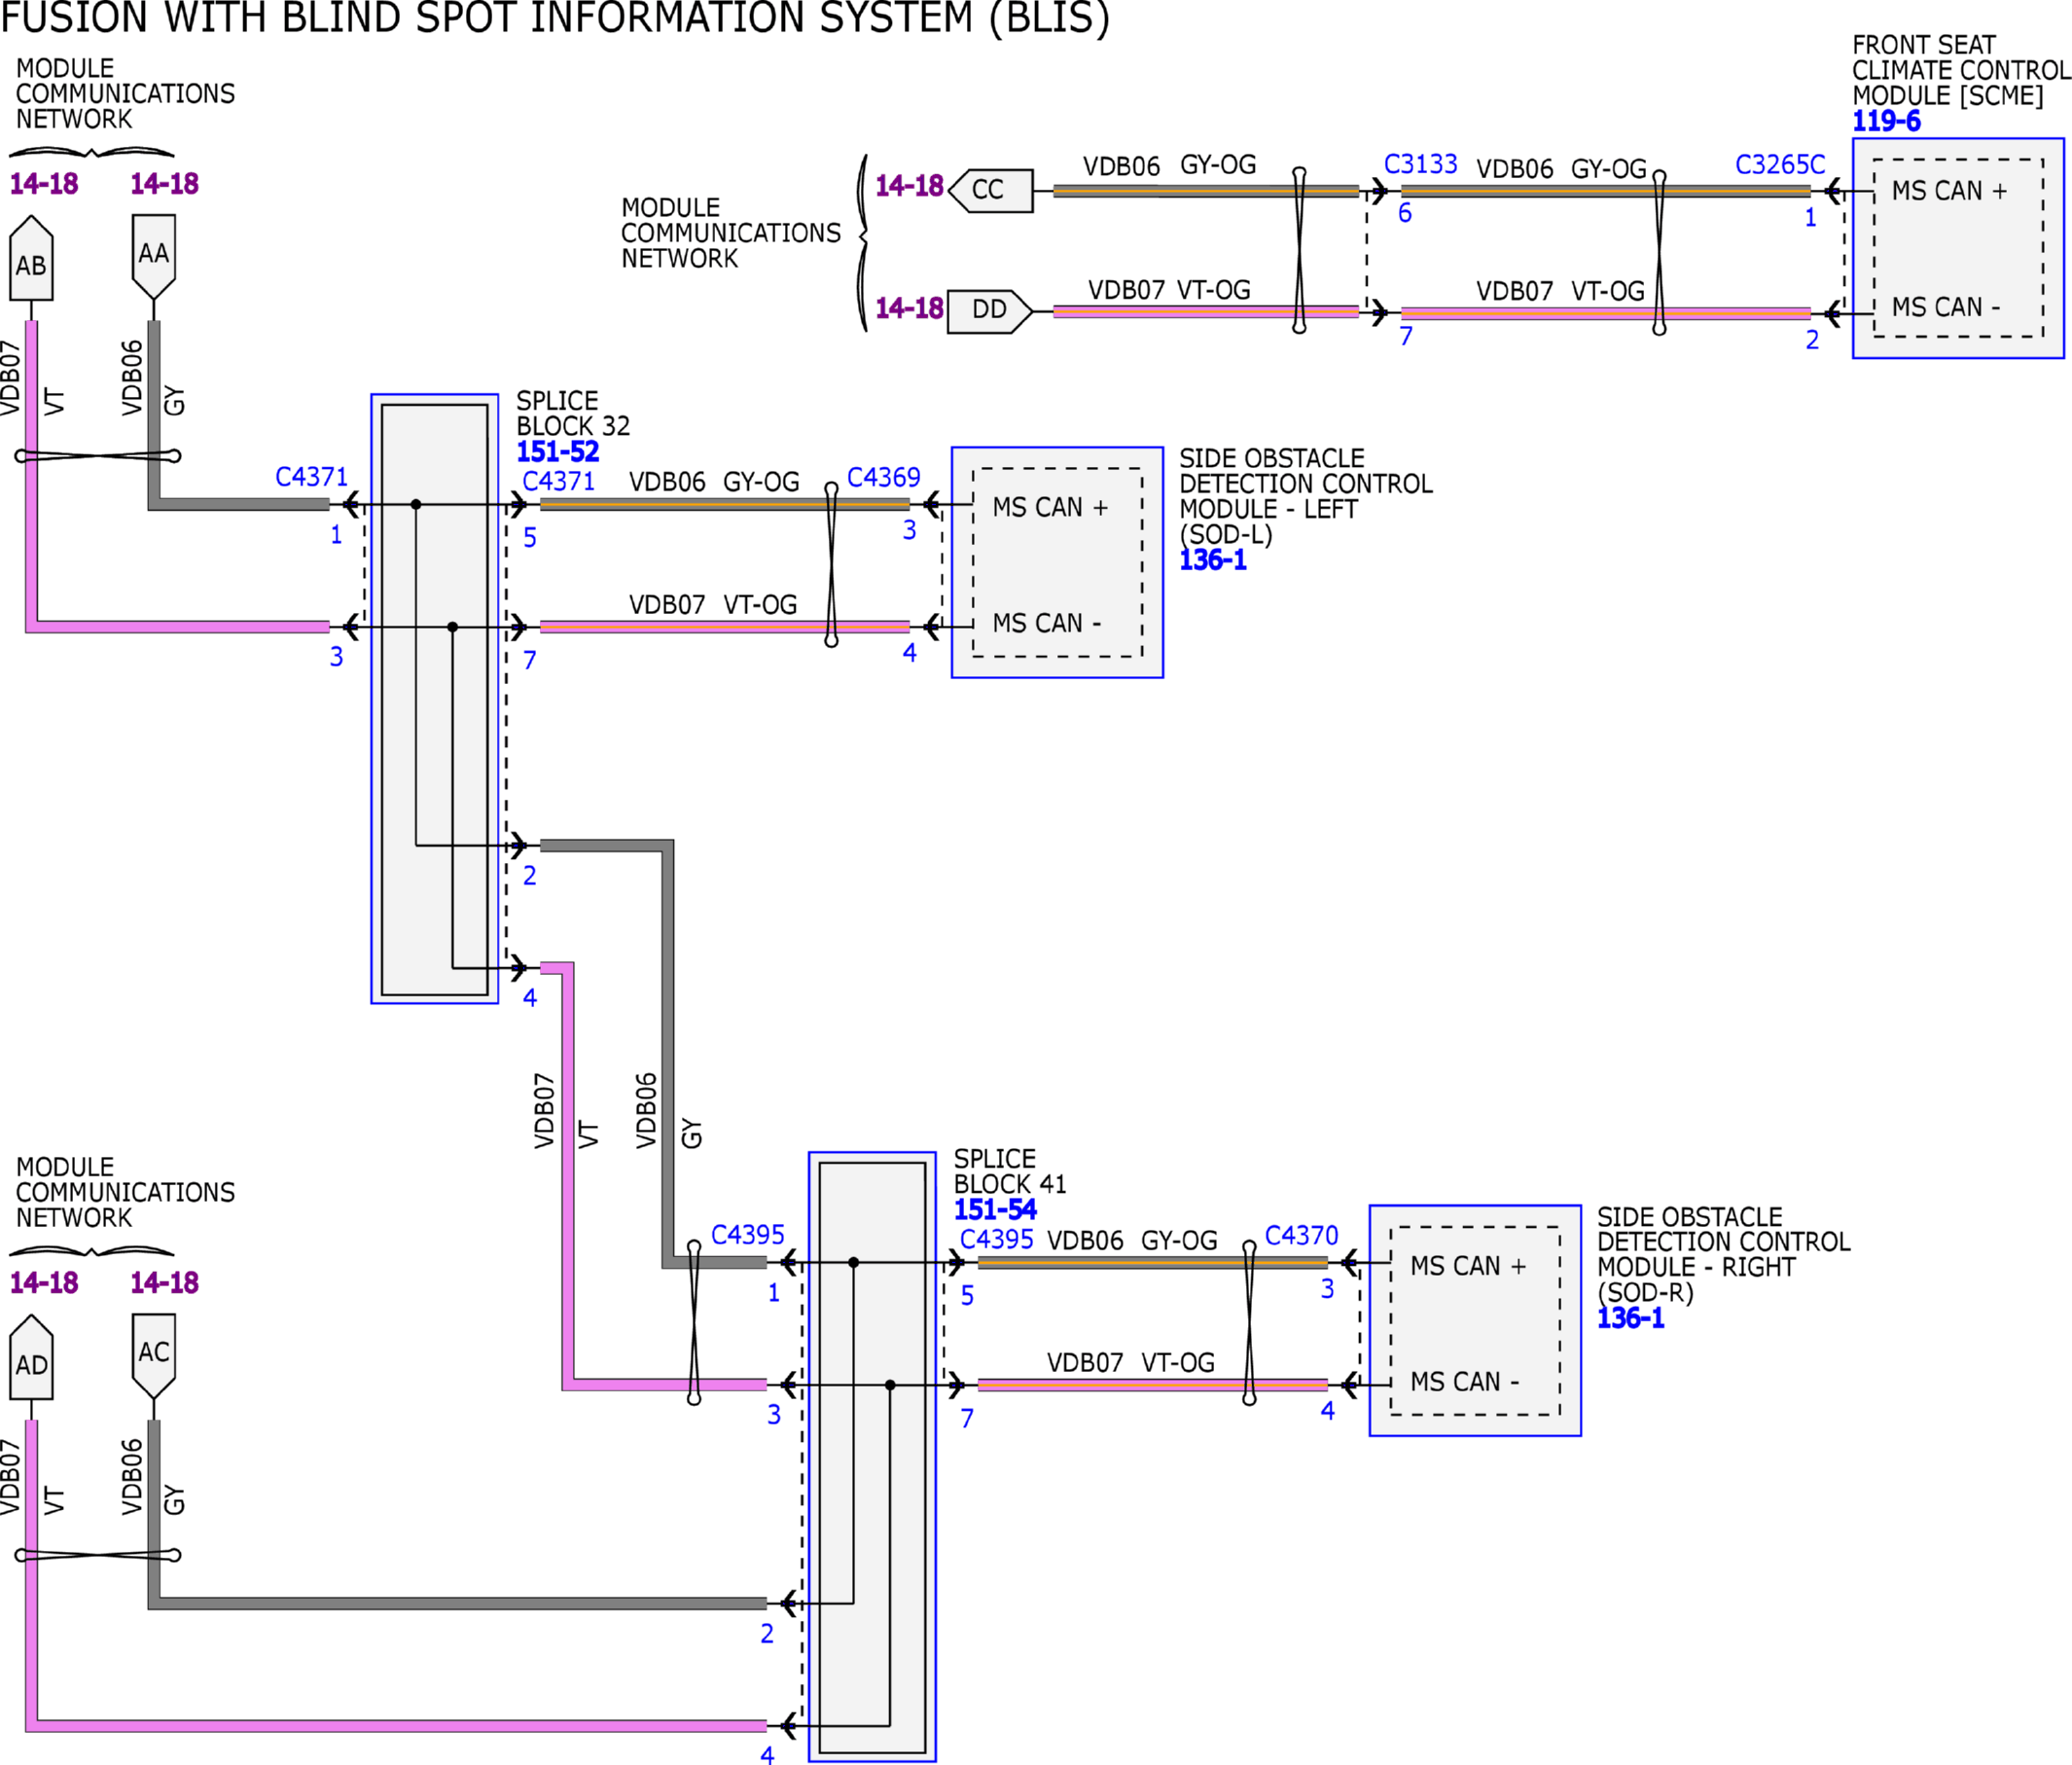Follow the 14-18 reference above connector AA
The image size is (2072, 1765).
165,184
